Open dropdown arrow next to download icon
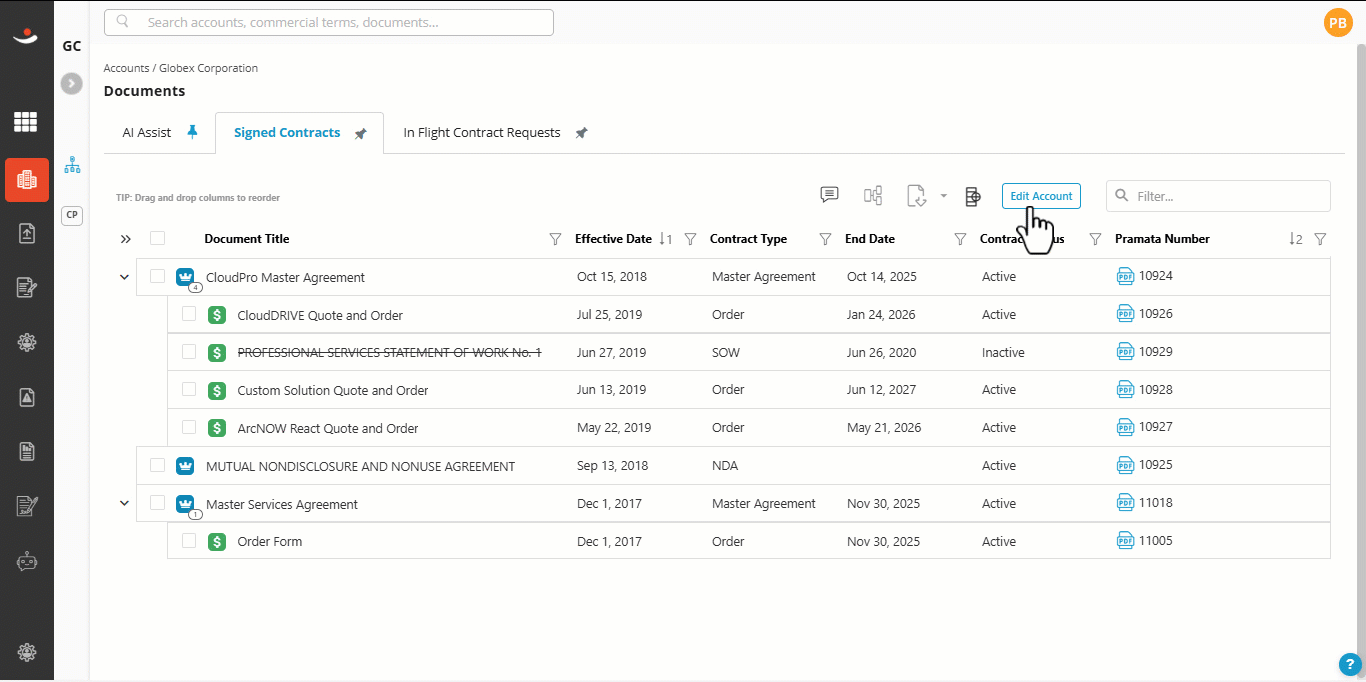The width and height of the screenshot is (1366, 682). [943, 196]
